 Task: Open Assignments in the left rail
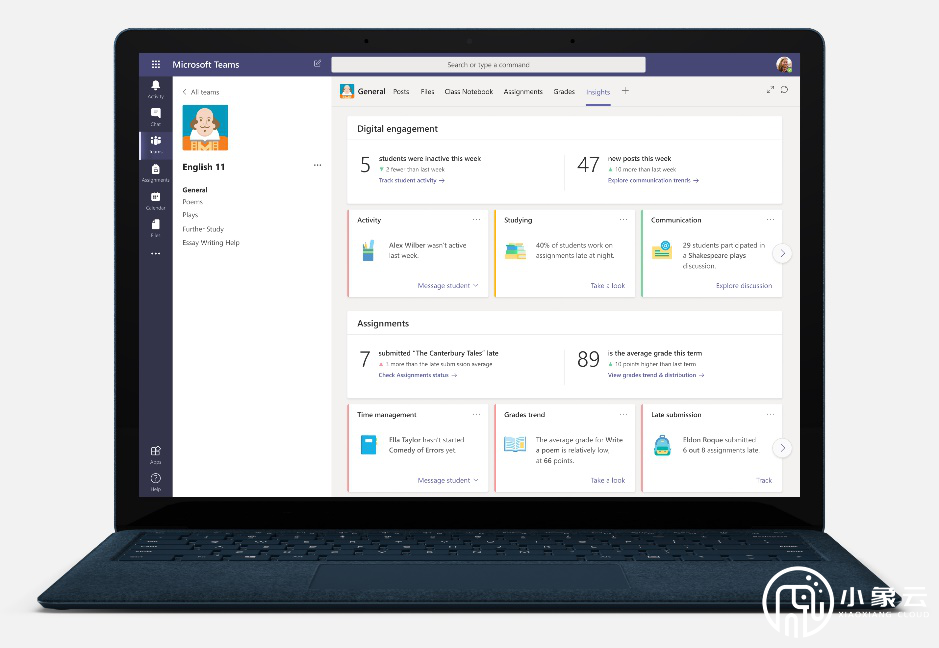coord(156,172)
